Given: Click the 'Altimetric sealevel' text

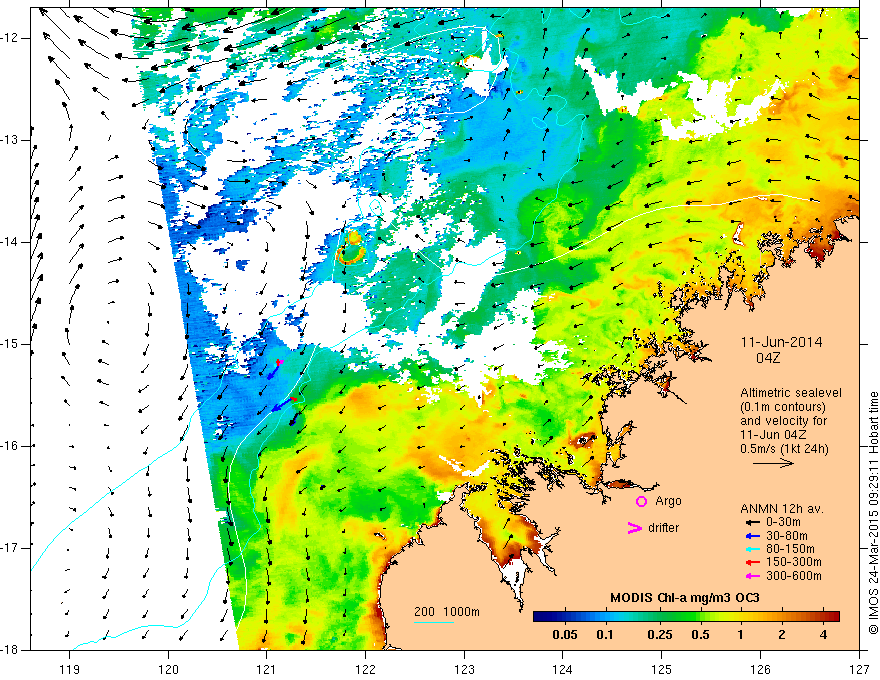Looking at the screenshot, I should click(x=791, y=393).
